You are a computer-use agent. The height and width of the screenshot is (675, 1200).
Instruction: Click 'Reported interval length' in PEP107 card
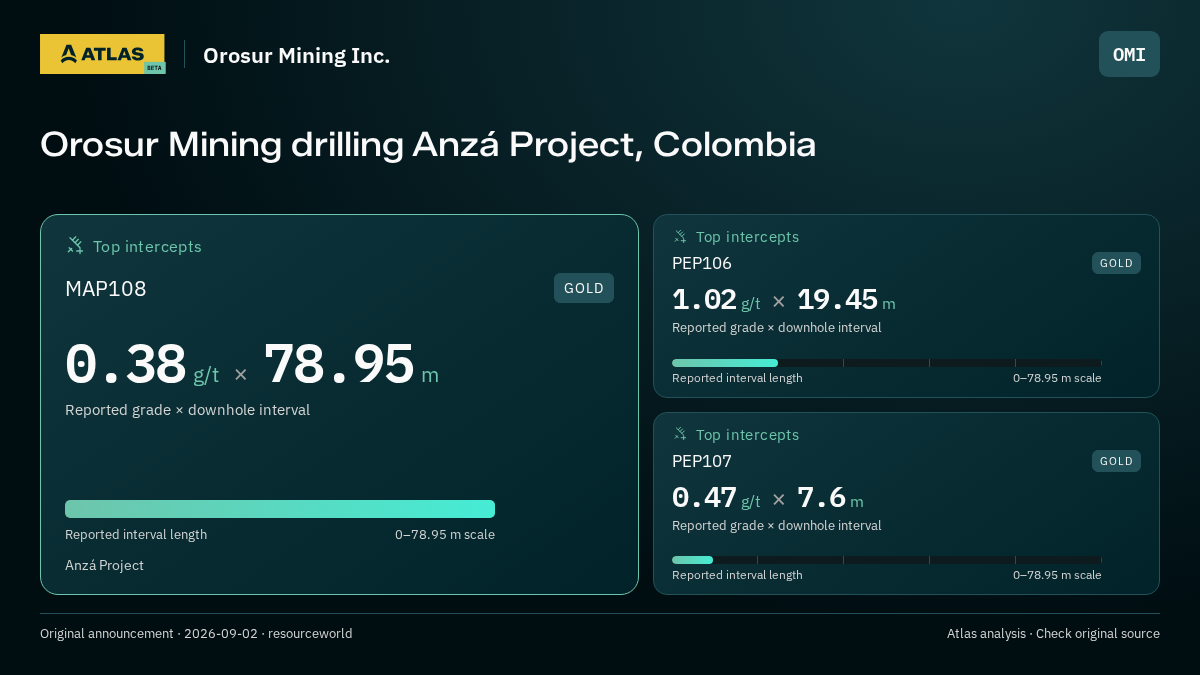click(737, 575)
